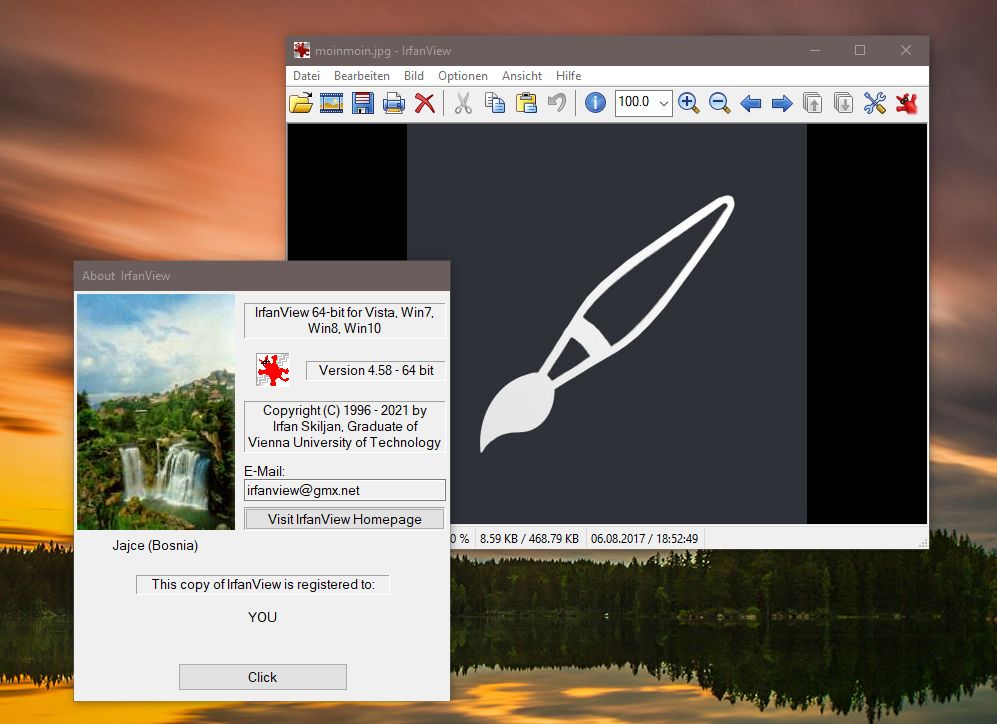Image resolution: width=997 pixels, height=724 pixels.
Task: Click the Print icon in toolbar
Action: coord(394,102)
